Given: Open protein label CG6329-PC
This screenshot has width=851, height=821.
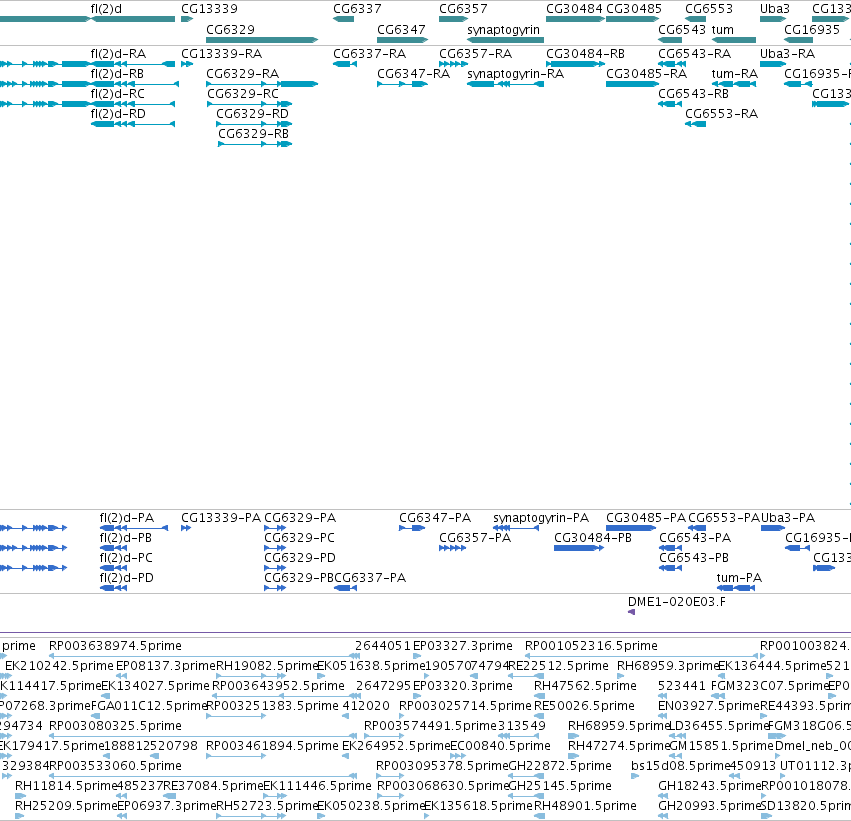Looking at the screenshot, I should [300, 538].
